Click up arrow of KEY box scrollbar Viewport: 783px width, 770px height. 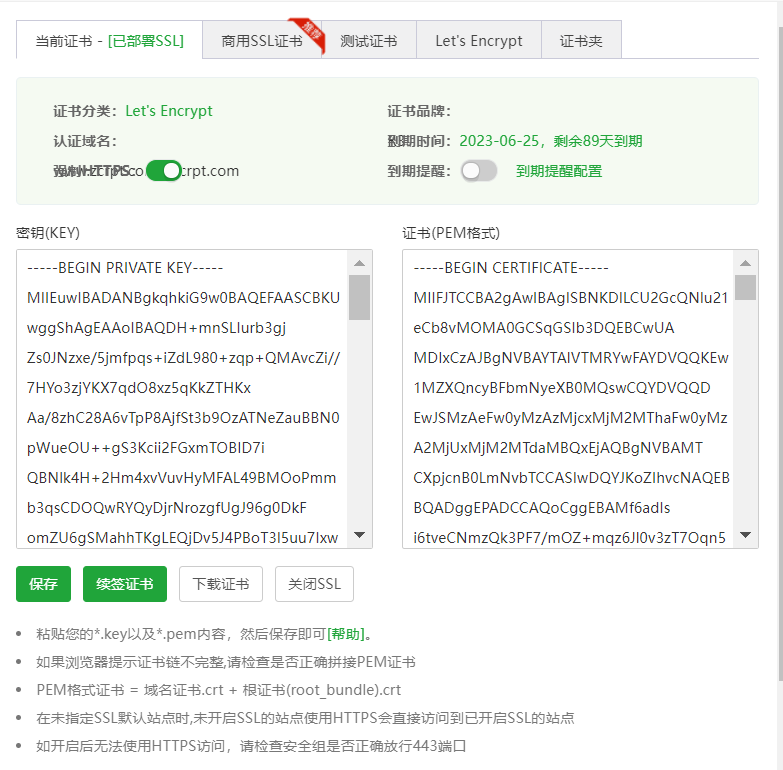(359, 263)
